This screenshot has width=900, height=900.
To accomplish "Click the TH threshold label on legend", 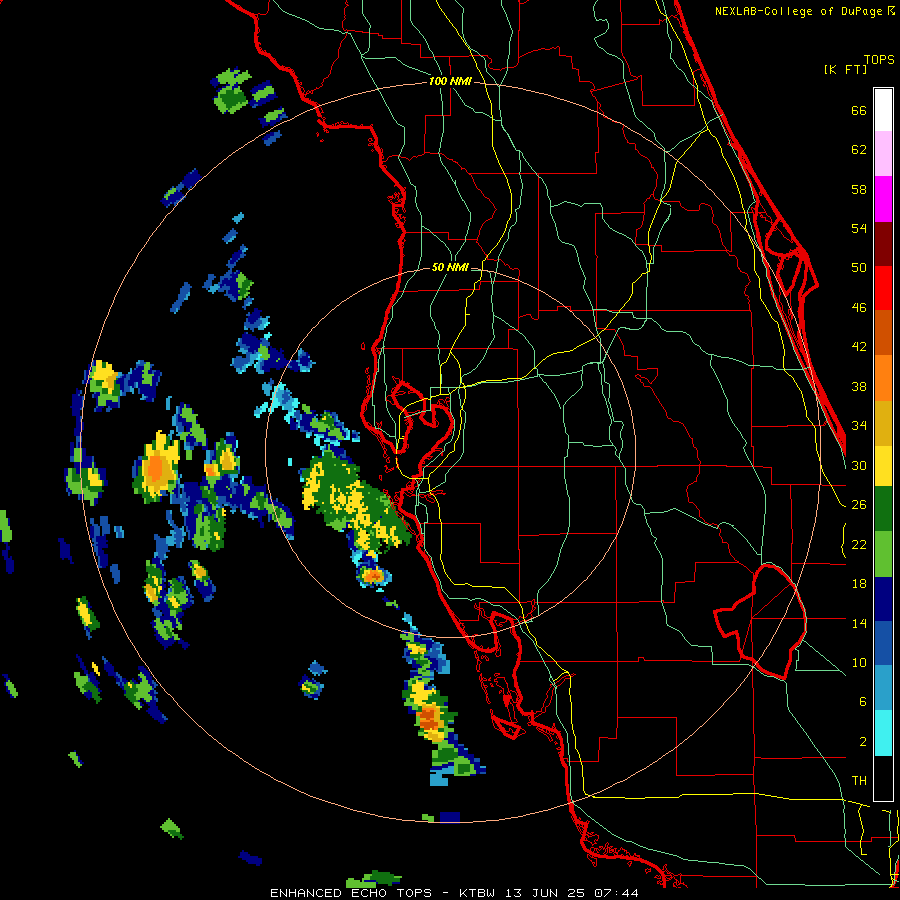I will (x=859, y=781).
